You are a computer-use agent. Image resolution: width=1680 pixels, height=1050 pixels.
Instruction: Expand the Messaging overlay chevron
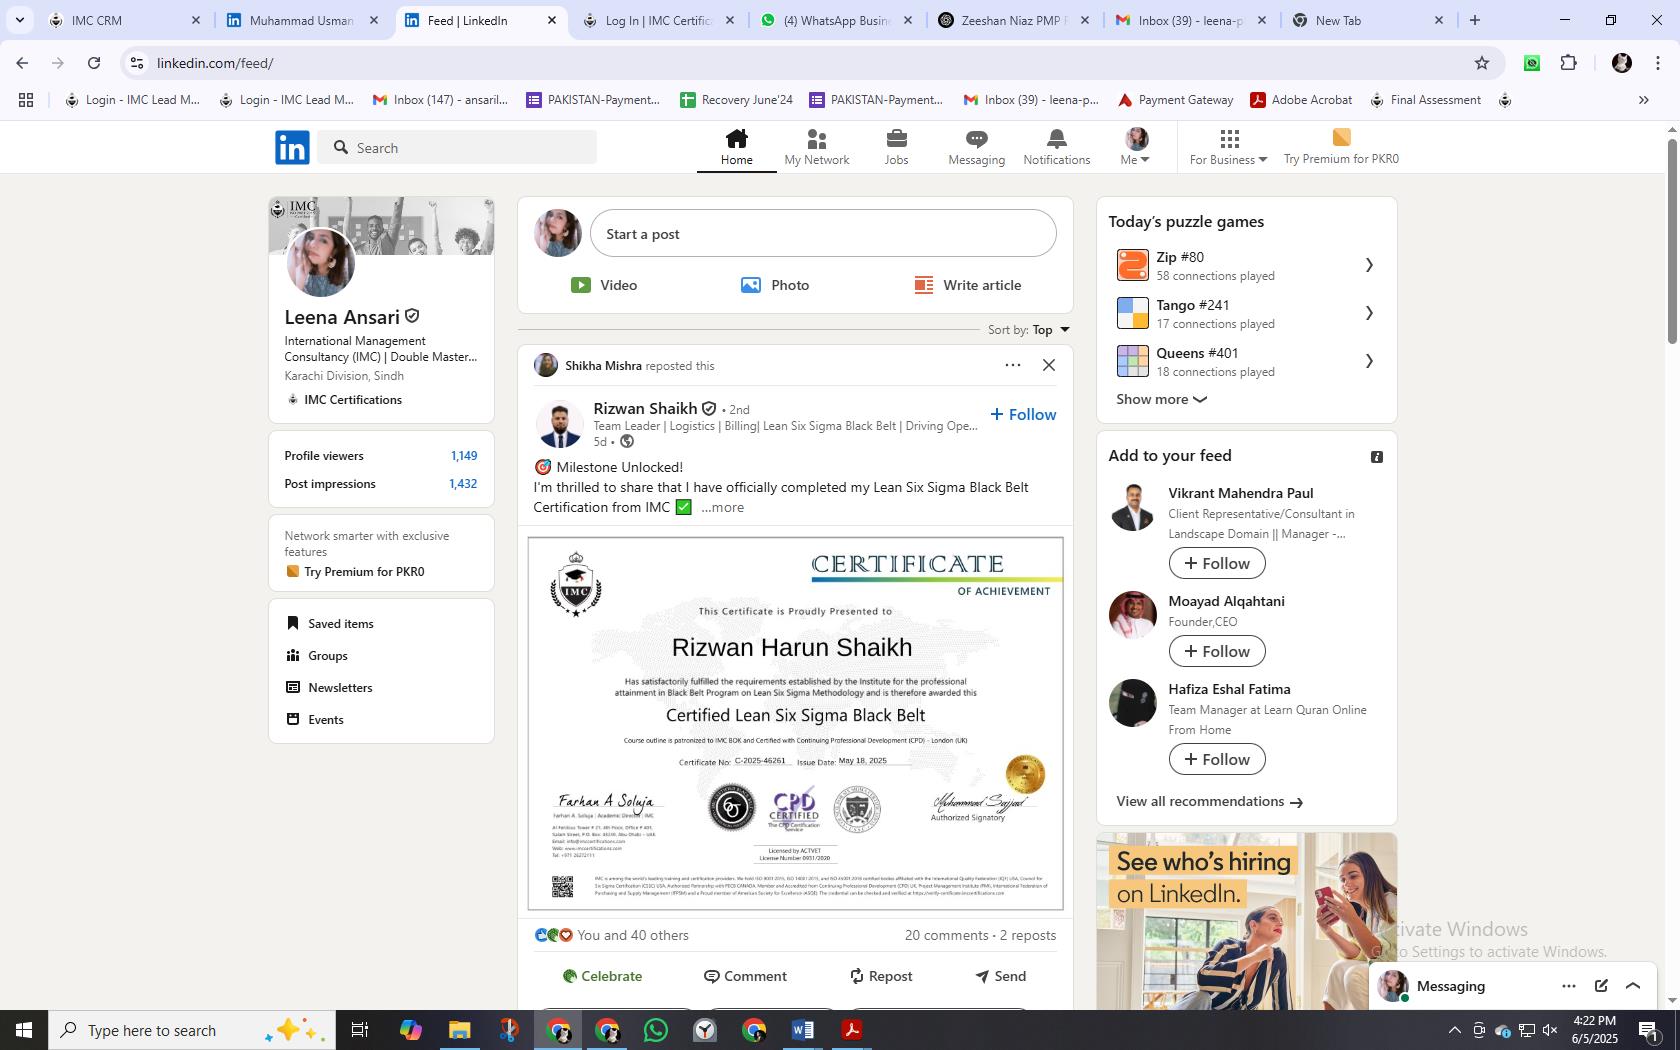click(1633, 986)
